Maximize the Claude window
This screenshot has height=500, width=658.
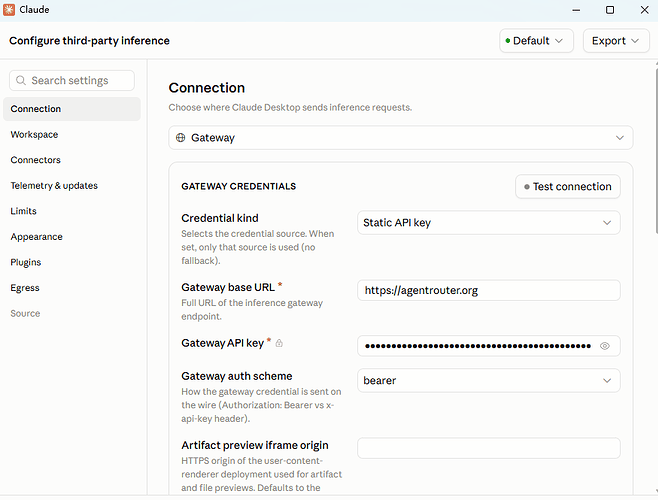[610, 10]
